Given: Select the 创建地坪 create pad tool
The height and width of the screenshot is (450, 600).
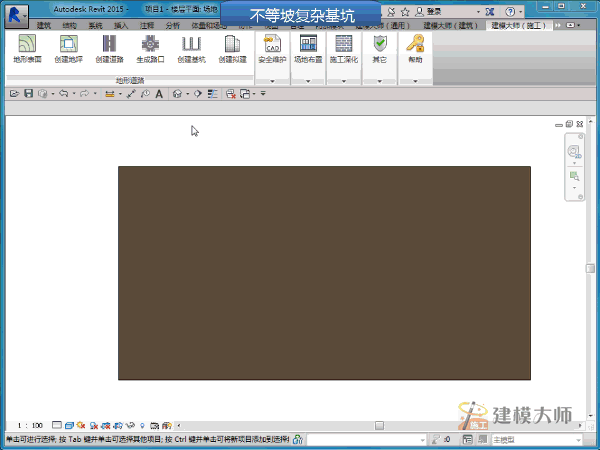Looking at the screenshot, I should [x=68, y=49].
